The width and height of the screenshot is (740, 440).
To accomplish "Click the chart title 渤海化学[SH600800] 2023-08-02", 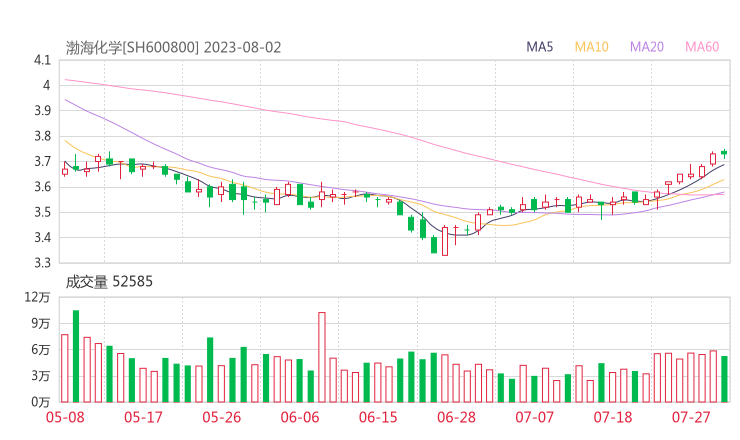I will [x=173, y=48].
